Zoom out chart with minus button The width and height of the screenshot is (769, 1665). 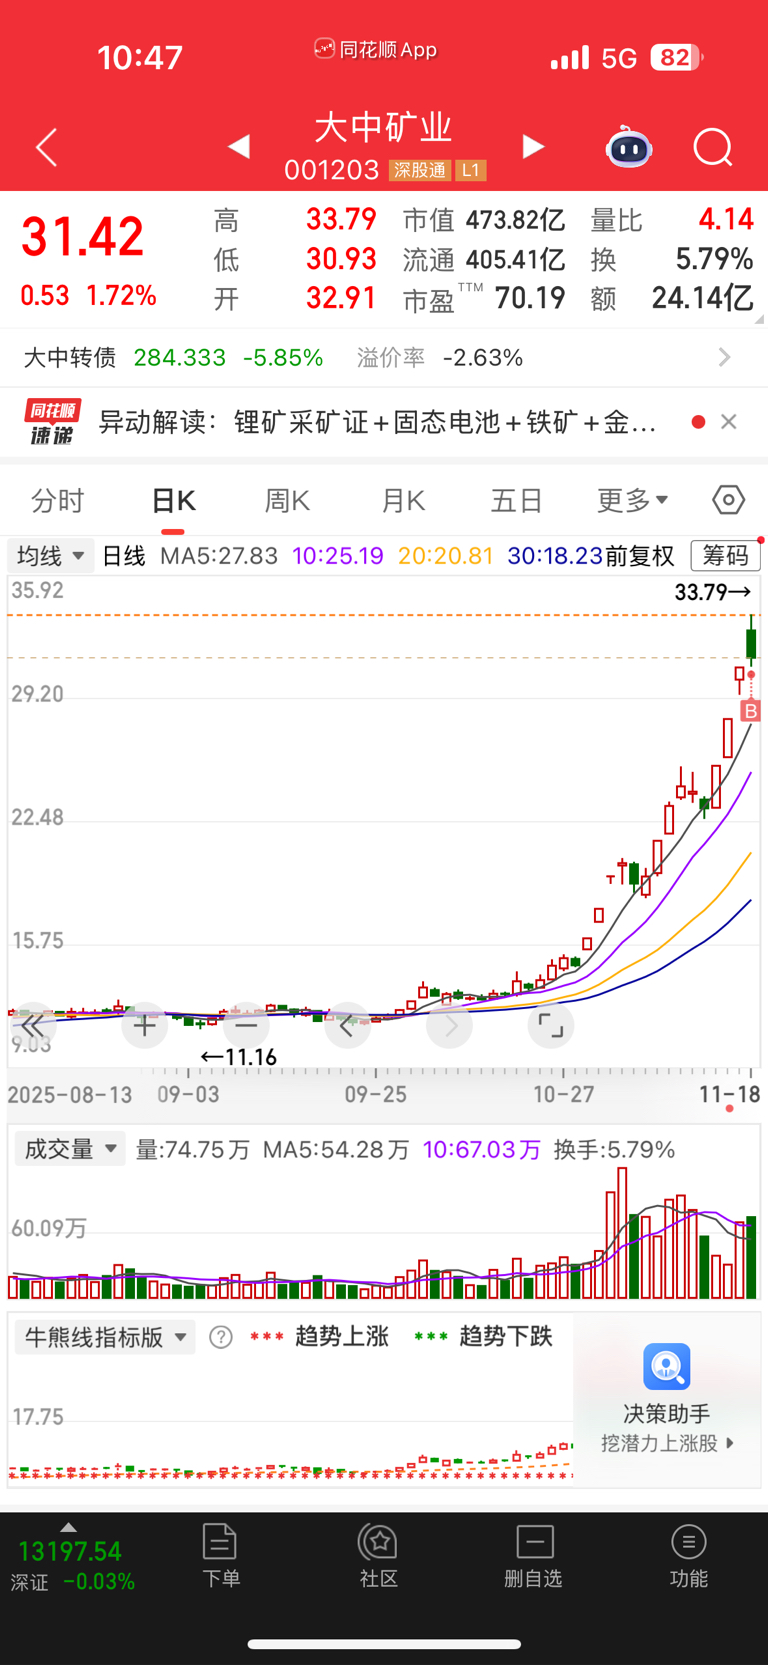coord(246,1025)
